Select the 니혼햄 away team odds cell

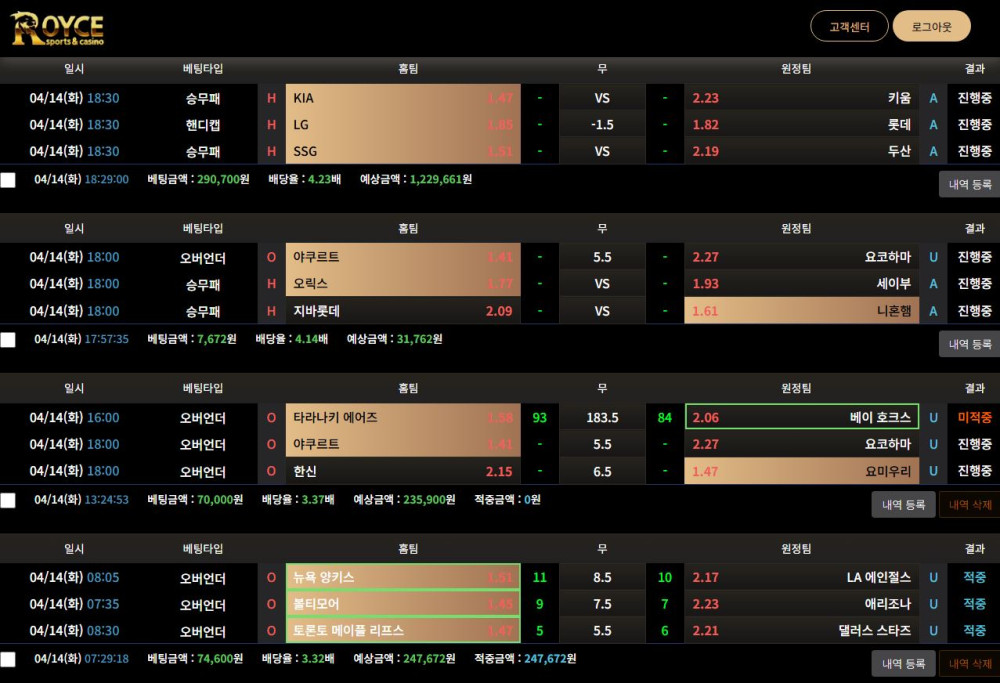pos(801,311)
